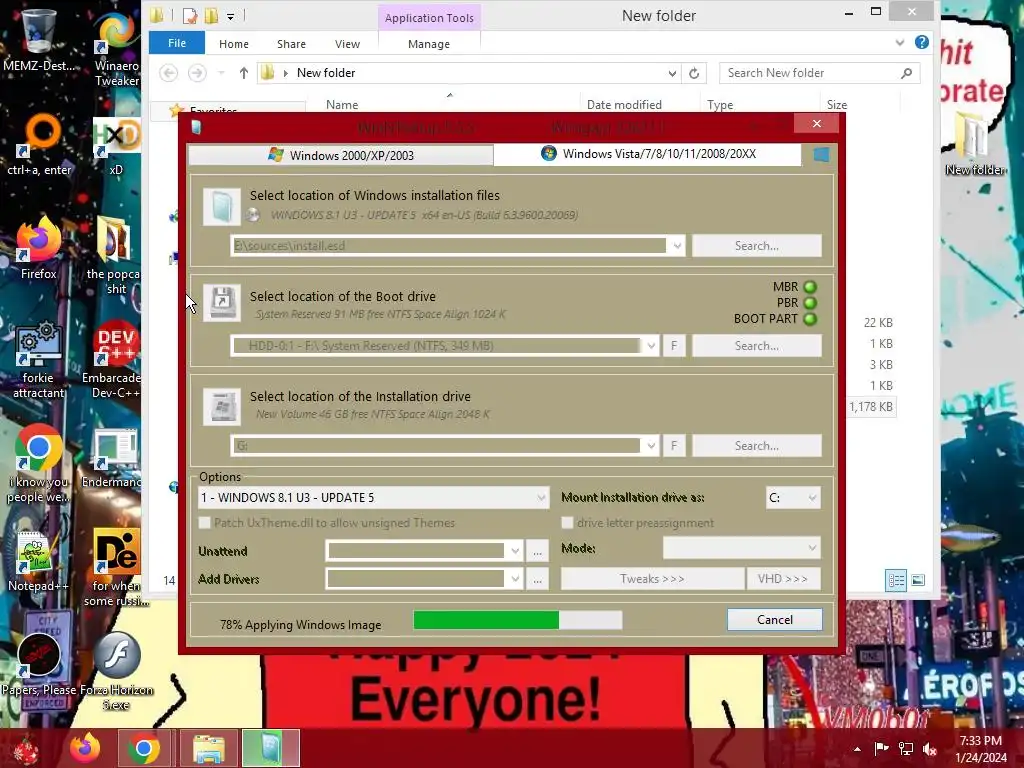Open the Mount Installation drive C: dropdown
Screen dimensions: 1024x768
coord(793,498)
